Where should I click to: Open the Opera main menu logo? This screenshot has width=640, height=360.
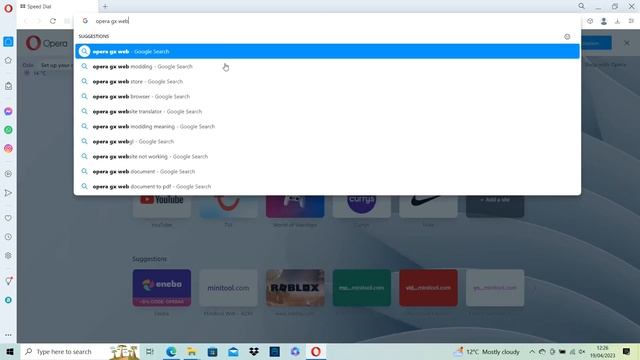point(8,8)
